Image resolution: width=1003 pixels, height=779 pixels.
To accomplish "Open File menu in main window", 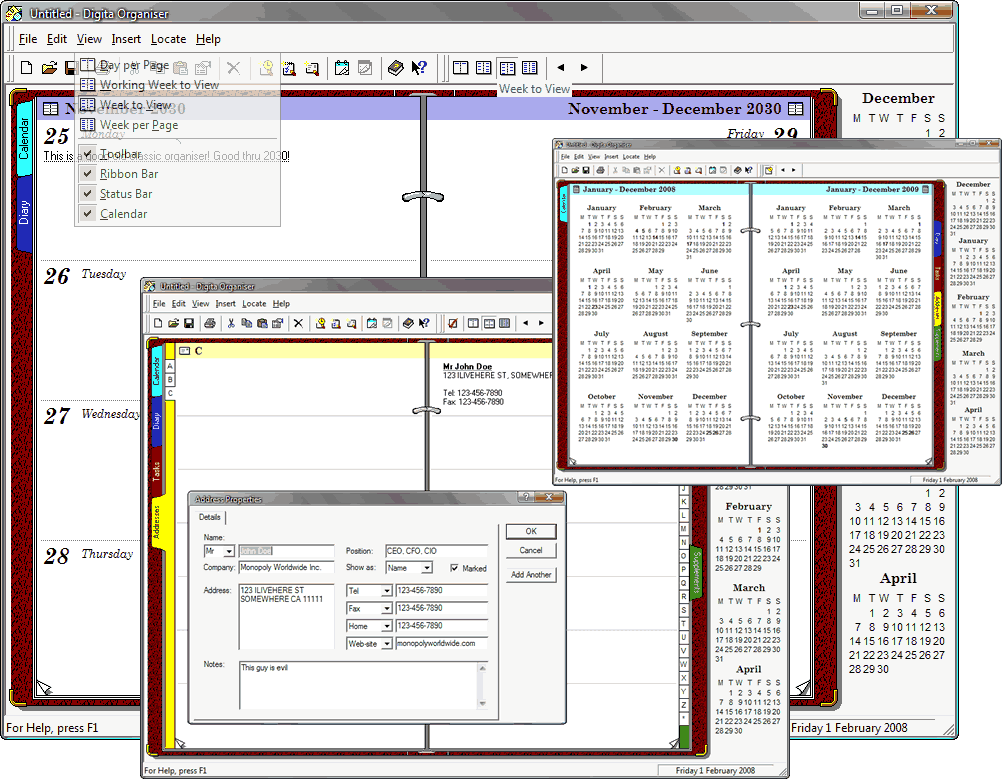I will (x=28, y=39).
